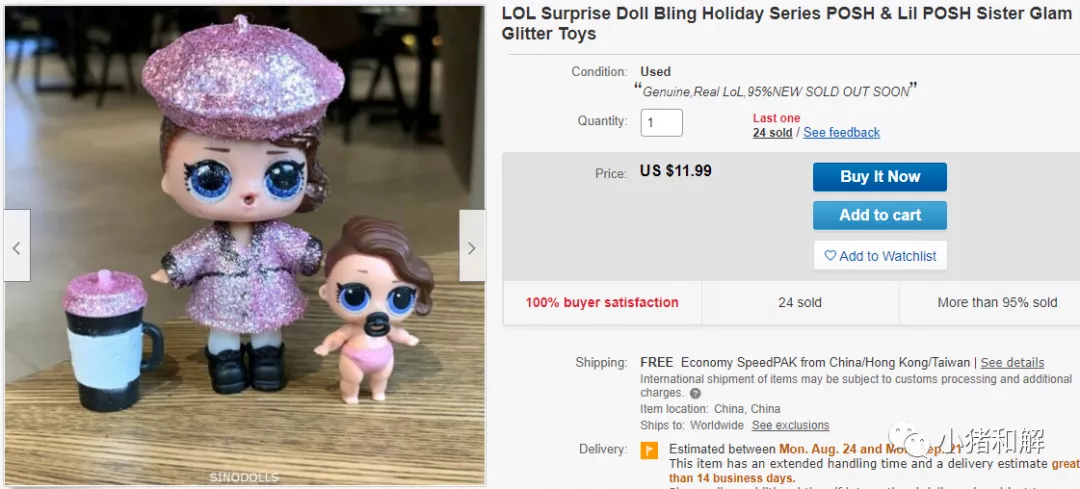Screen dimensions: 1080x489
Task: Show the next product image arrow
Action: tap(472, 246)
